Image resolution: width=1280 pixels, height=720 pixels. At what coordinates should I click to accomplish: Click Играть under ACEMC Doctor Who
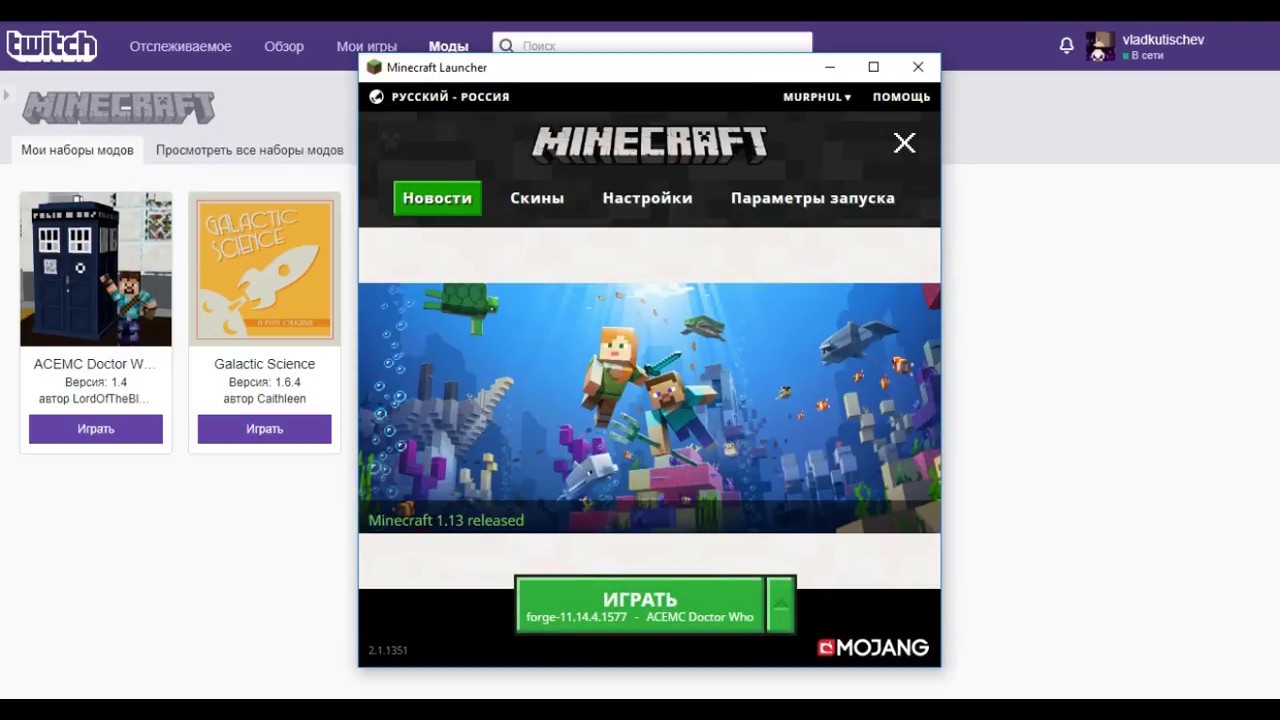(96, 429)
